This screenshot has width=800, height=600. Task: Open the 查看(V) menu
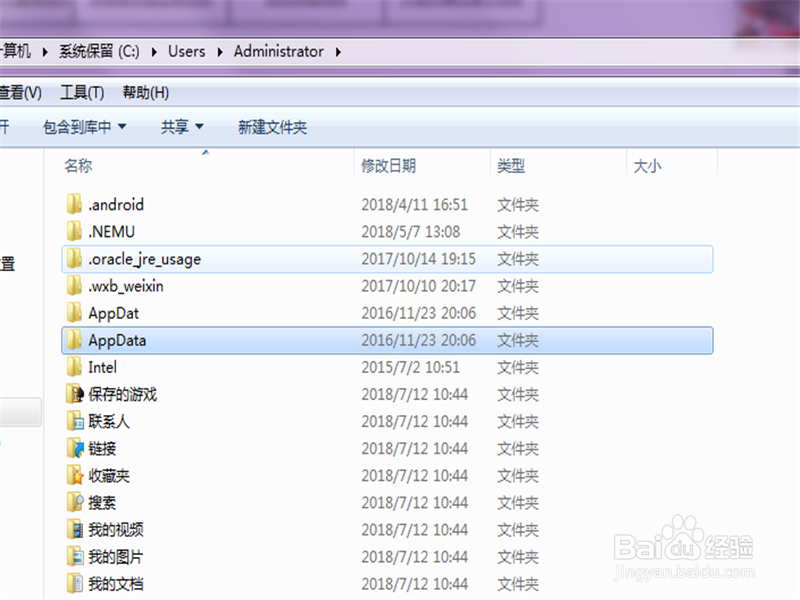(20, 92)
